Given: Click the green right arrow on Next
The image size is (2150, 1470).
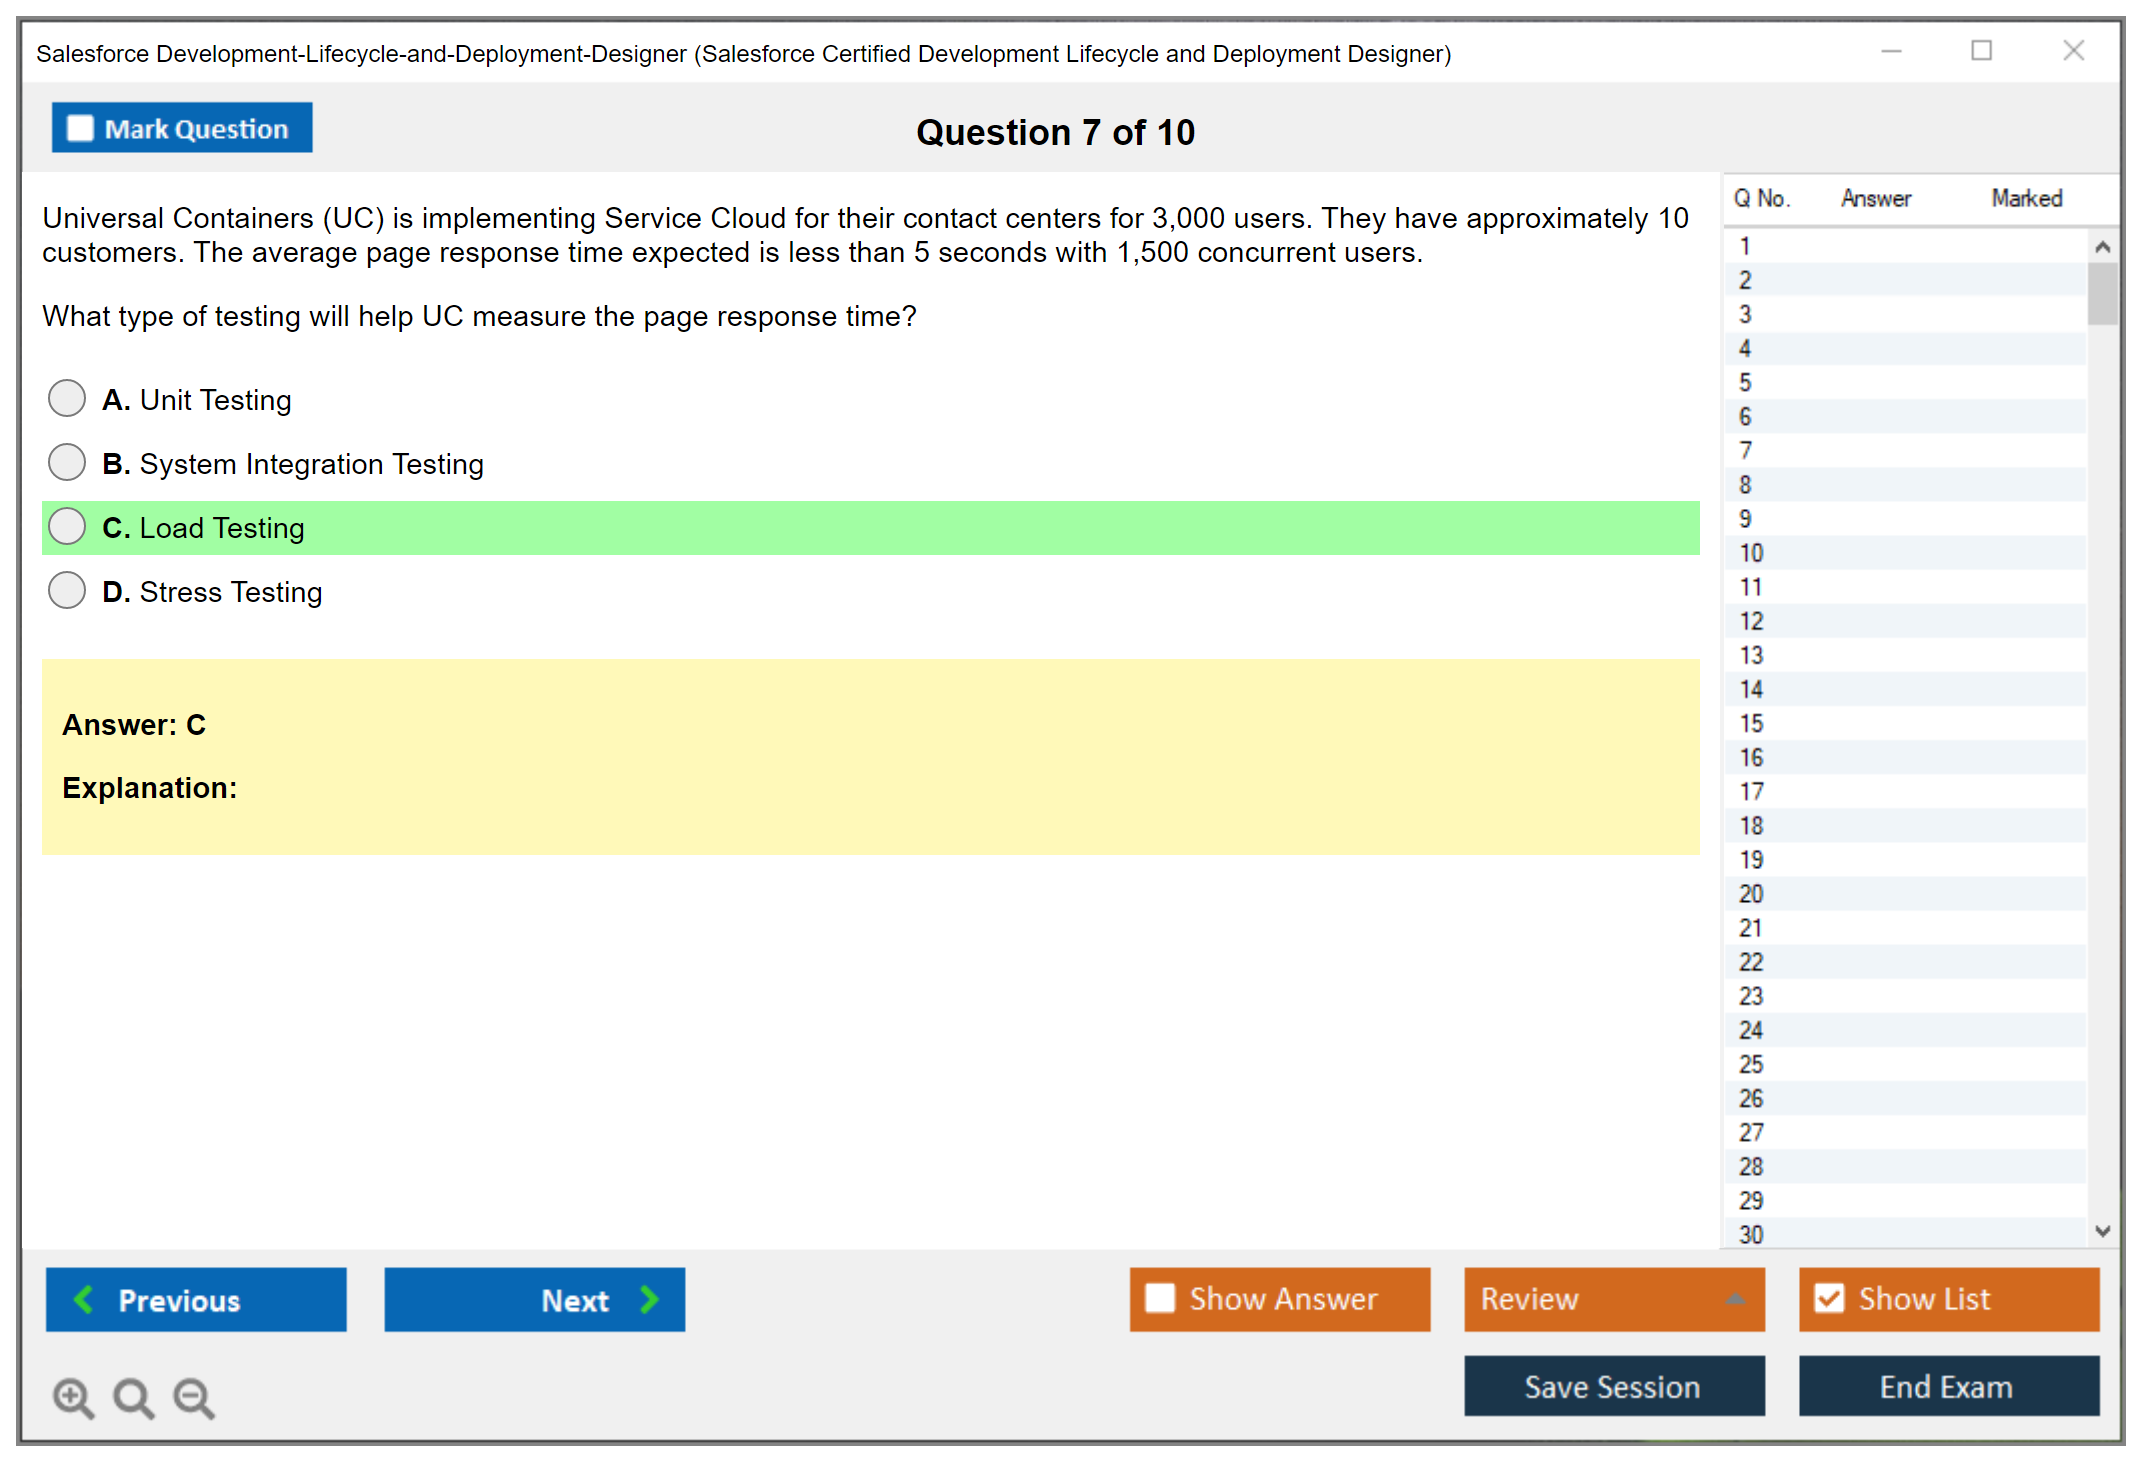Looking at the screenshot, I should pos(650,1299).
